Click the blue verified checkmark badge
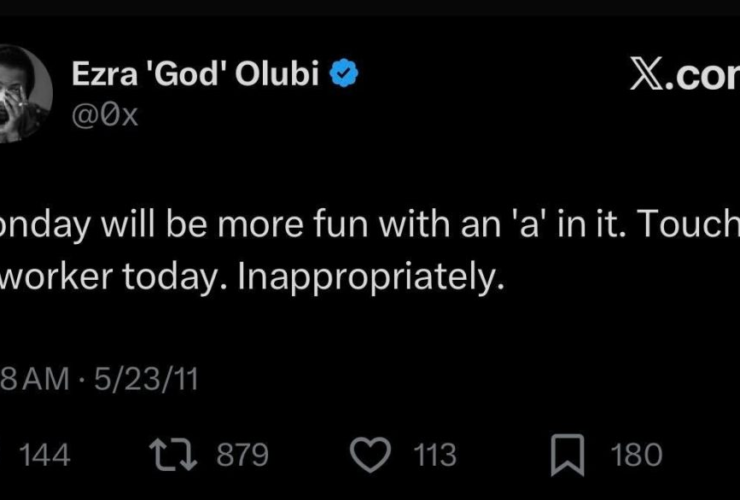 [346, 74]
